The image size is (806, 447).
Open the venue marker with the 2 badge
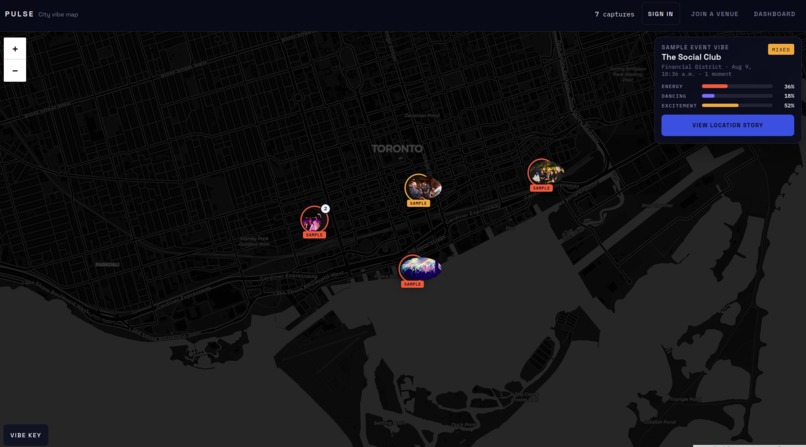pos(314,220)
